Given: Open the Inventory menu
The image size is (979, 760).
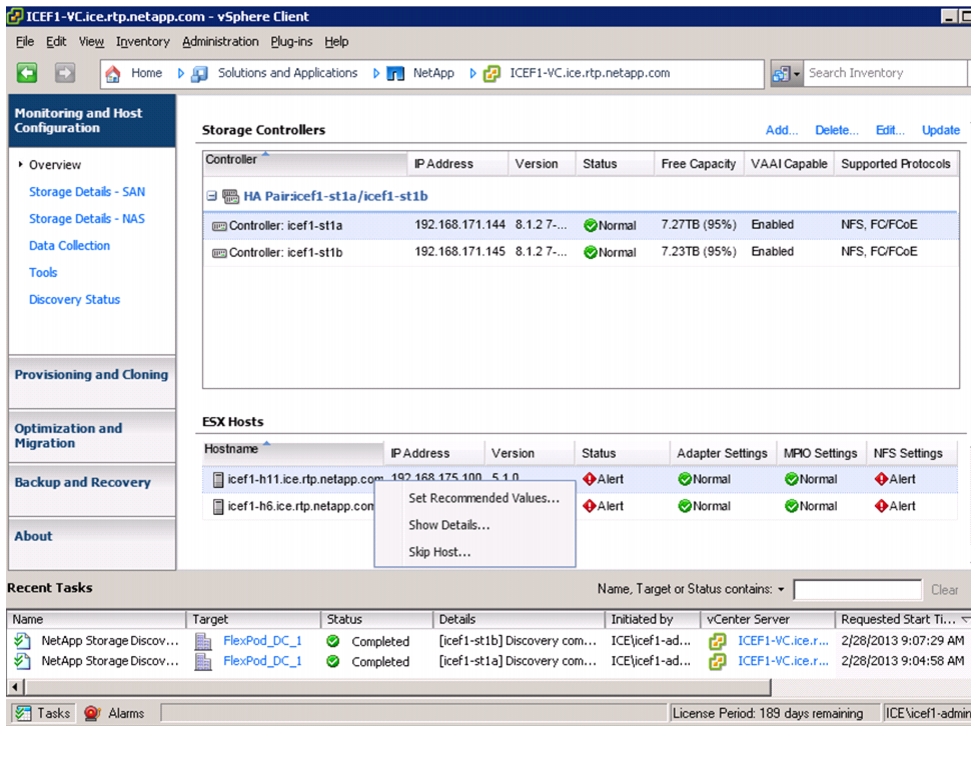Looking at the screenshot, I should coord(143,42).
